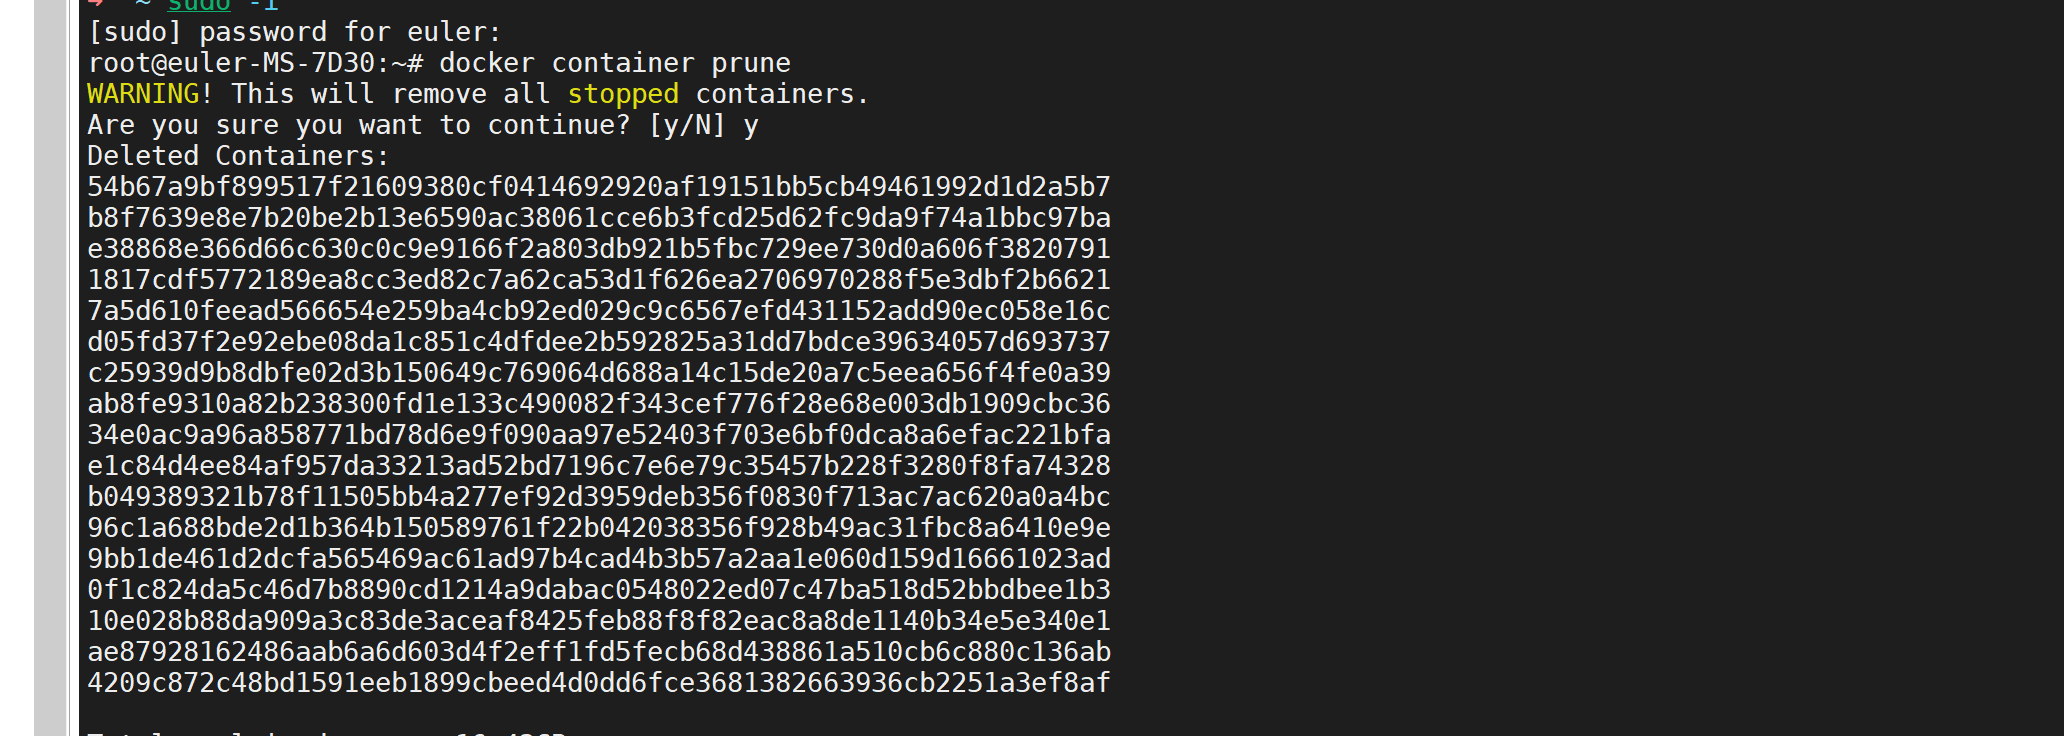The width and height of the screenshot is (2064, 736).
Task: Click container ID starting with 1817cdf577
Action: 598,280
